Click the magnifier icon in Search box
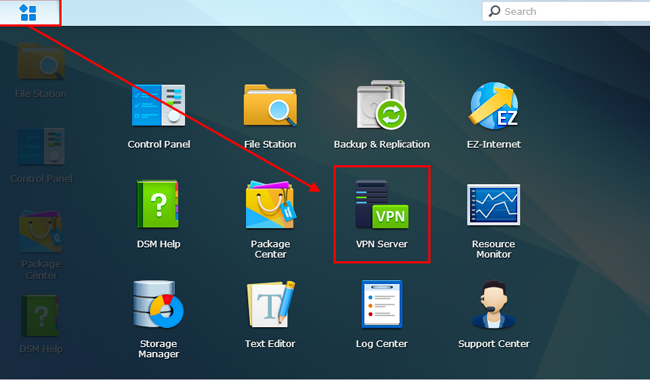The width and height of the screenshot is (650, 380). point(494,11)
